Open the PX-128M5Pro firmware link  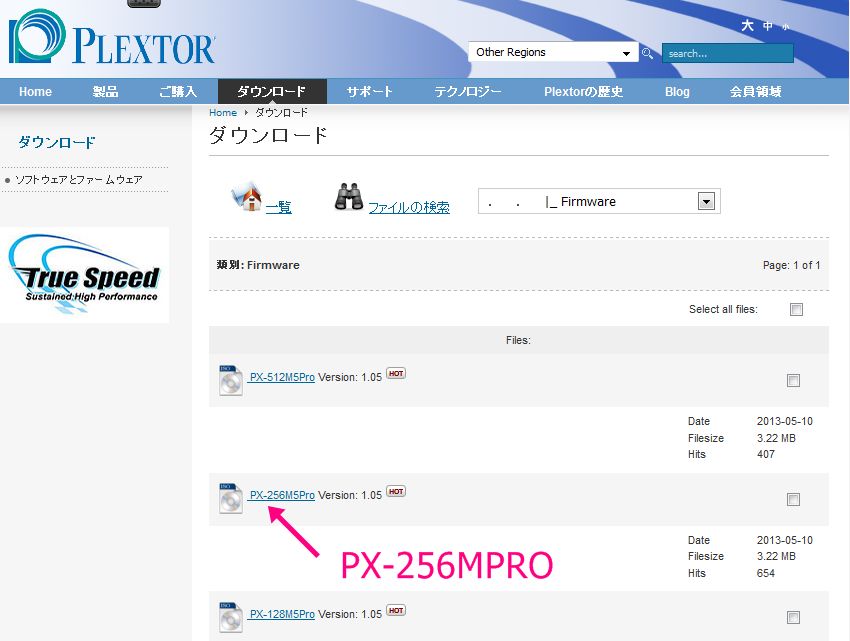(281, 614)
